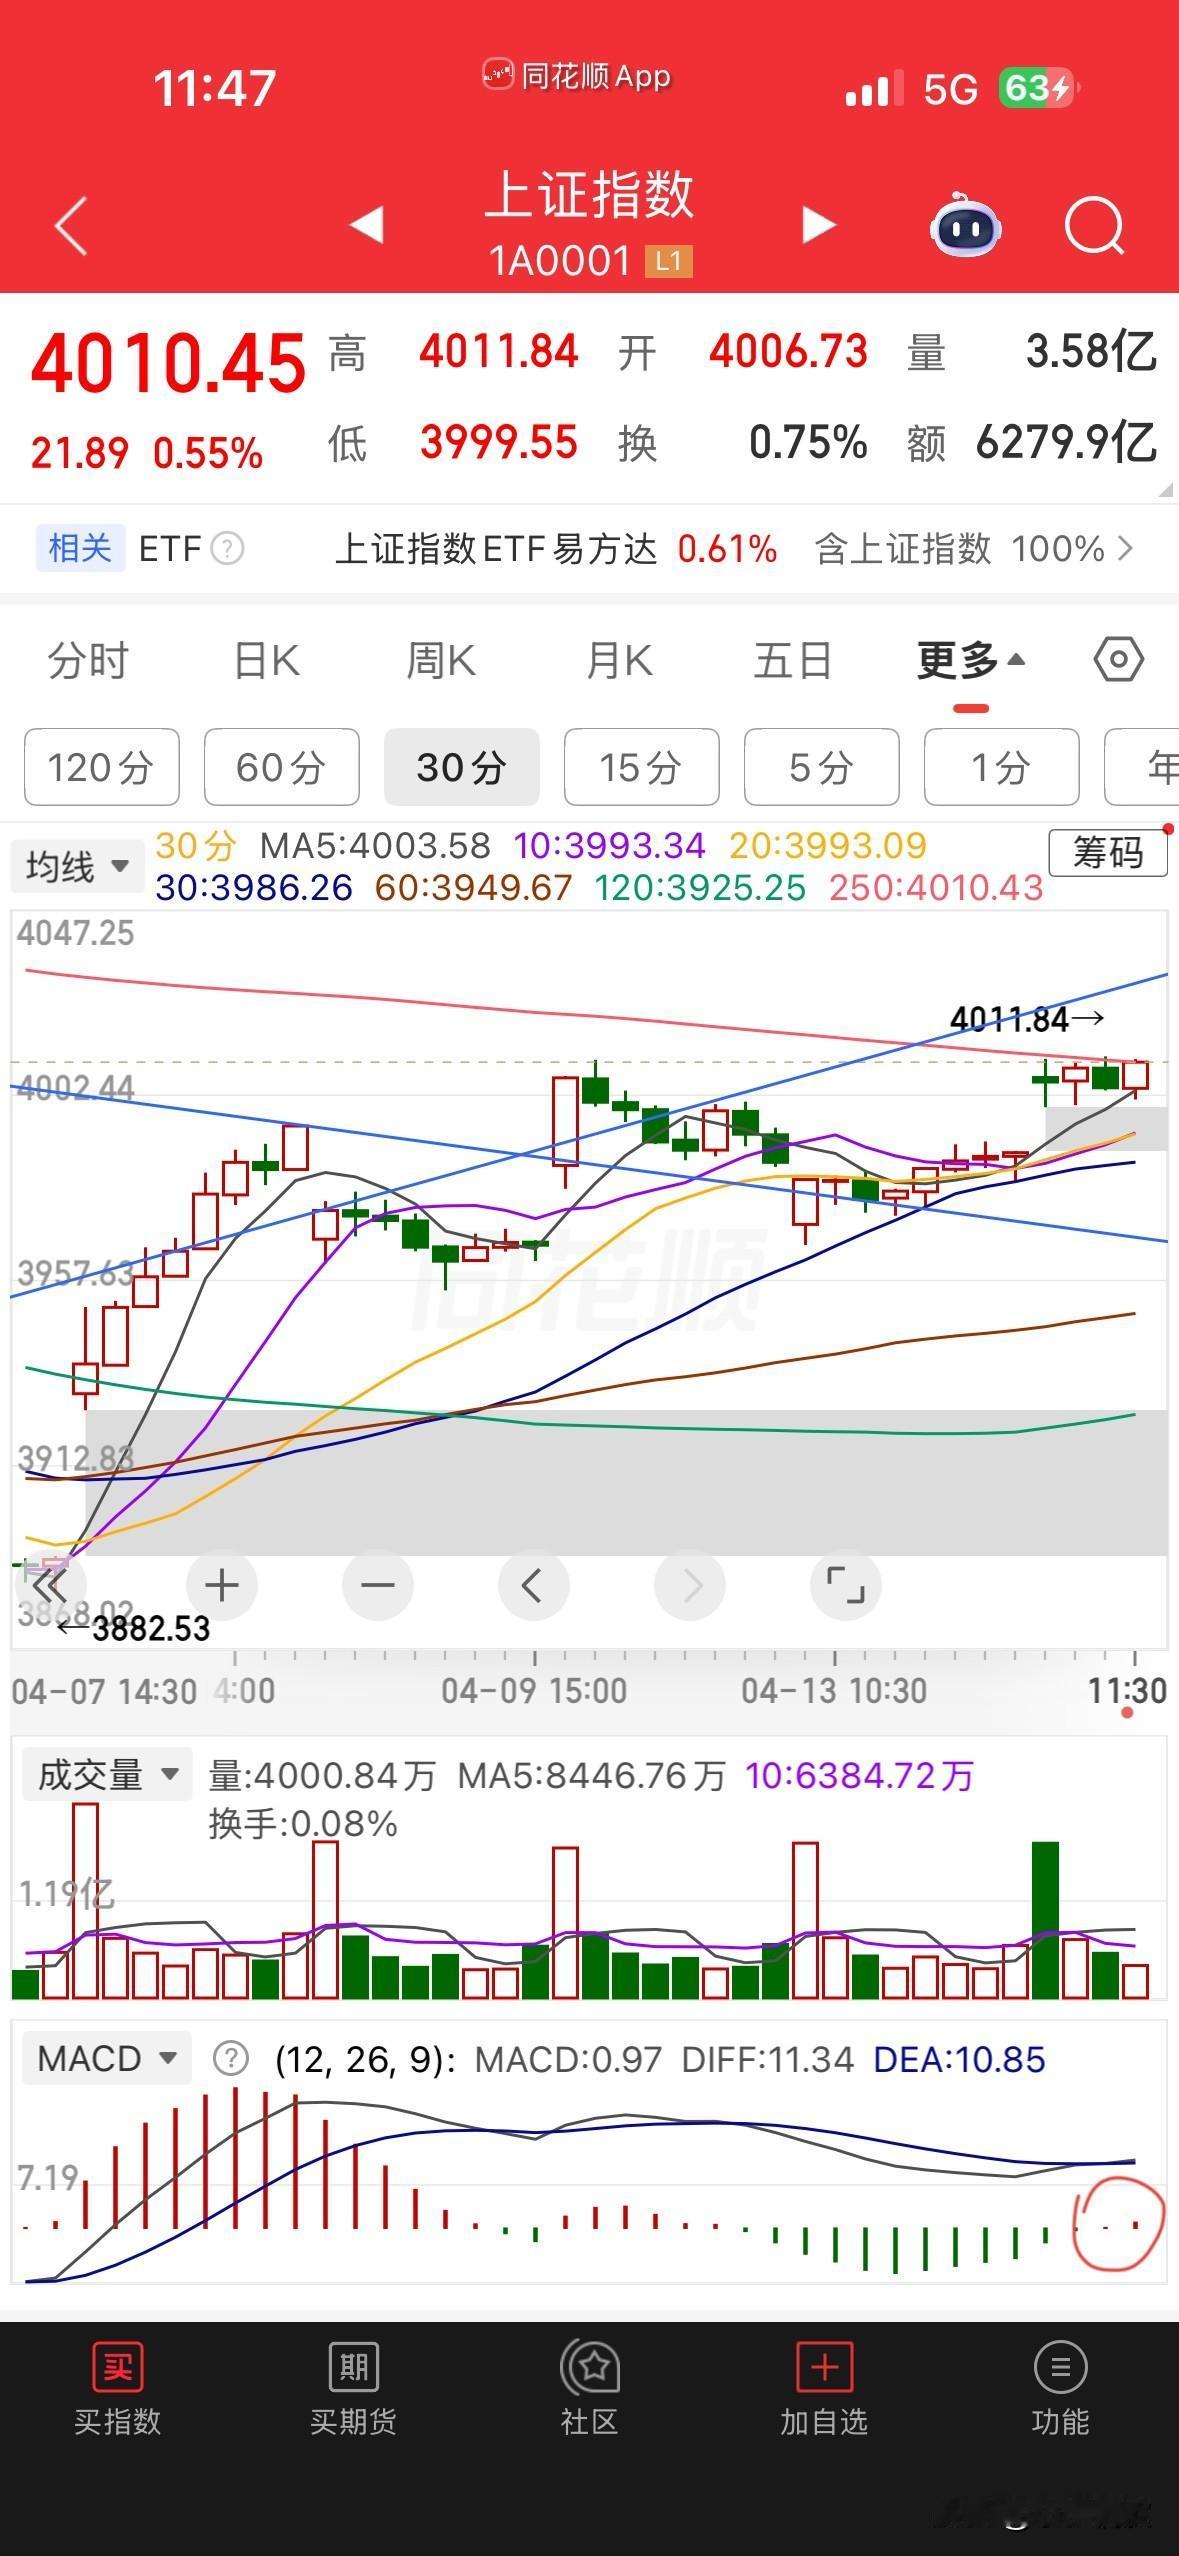Select the 30分 period

[462, 767]
